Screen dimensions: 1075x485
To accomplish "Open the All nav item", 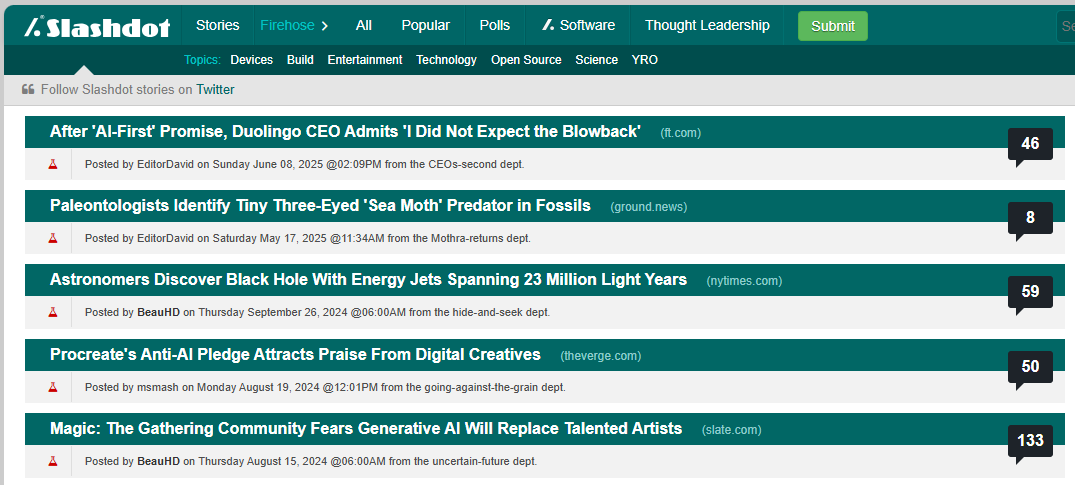I will (x=364, y=25).
